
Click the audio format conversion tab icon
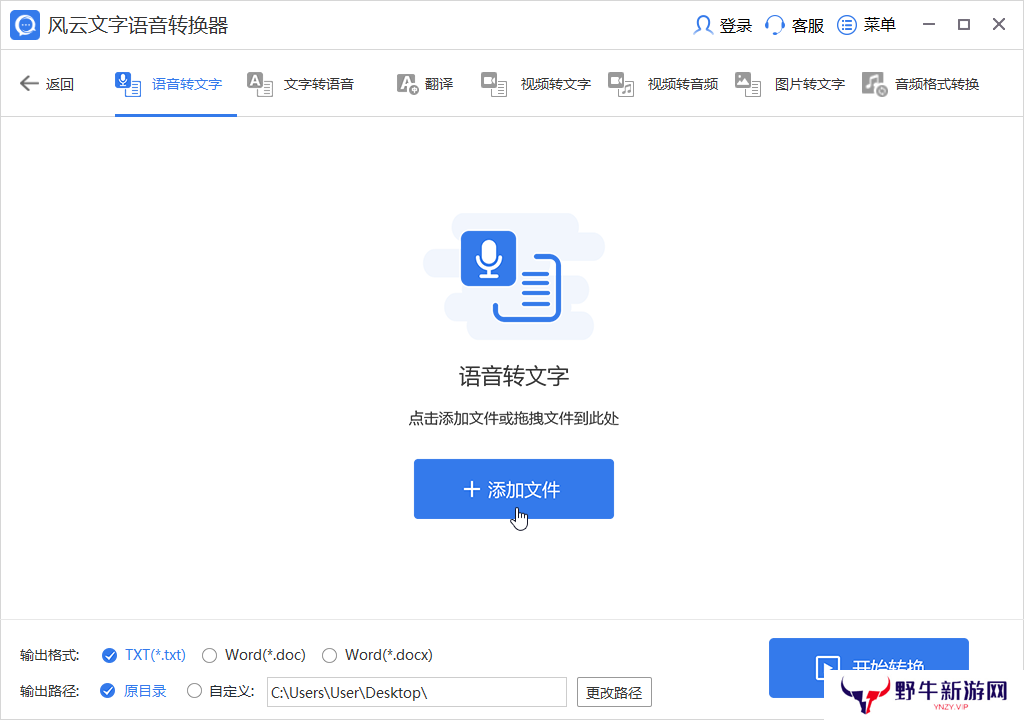click(x=874, y=84)
